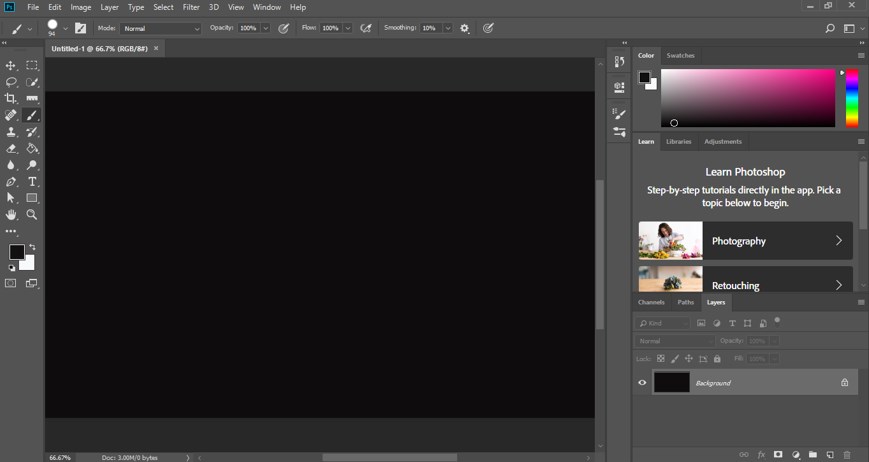Select the Hand tool

[x=11, y=214]
